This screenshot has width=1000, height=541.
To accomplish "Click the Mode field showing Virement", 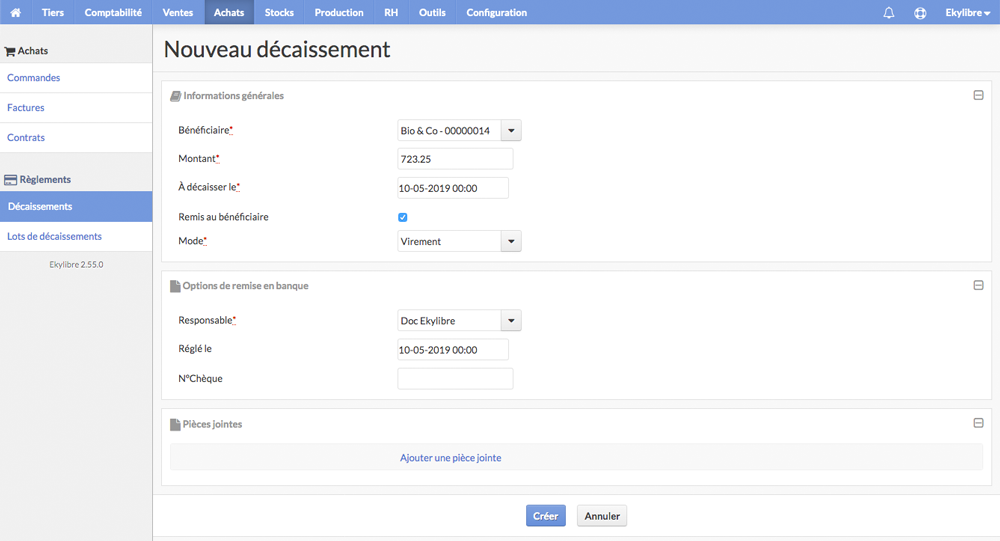I will [x=449, y=241].
